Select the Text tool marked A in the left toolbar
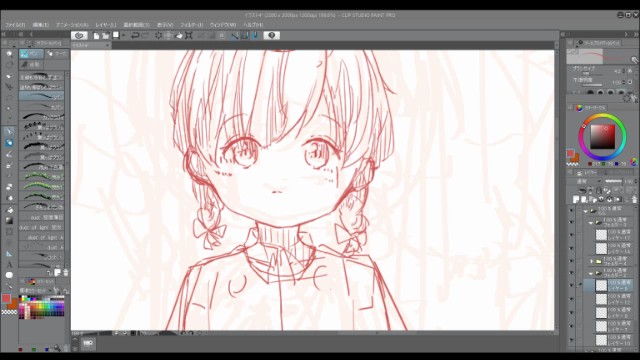This screenshot has width=640, height=360. coord(9,264)
